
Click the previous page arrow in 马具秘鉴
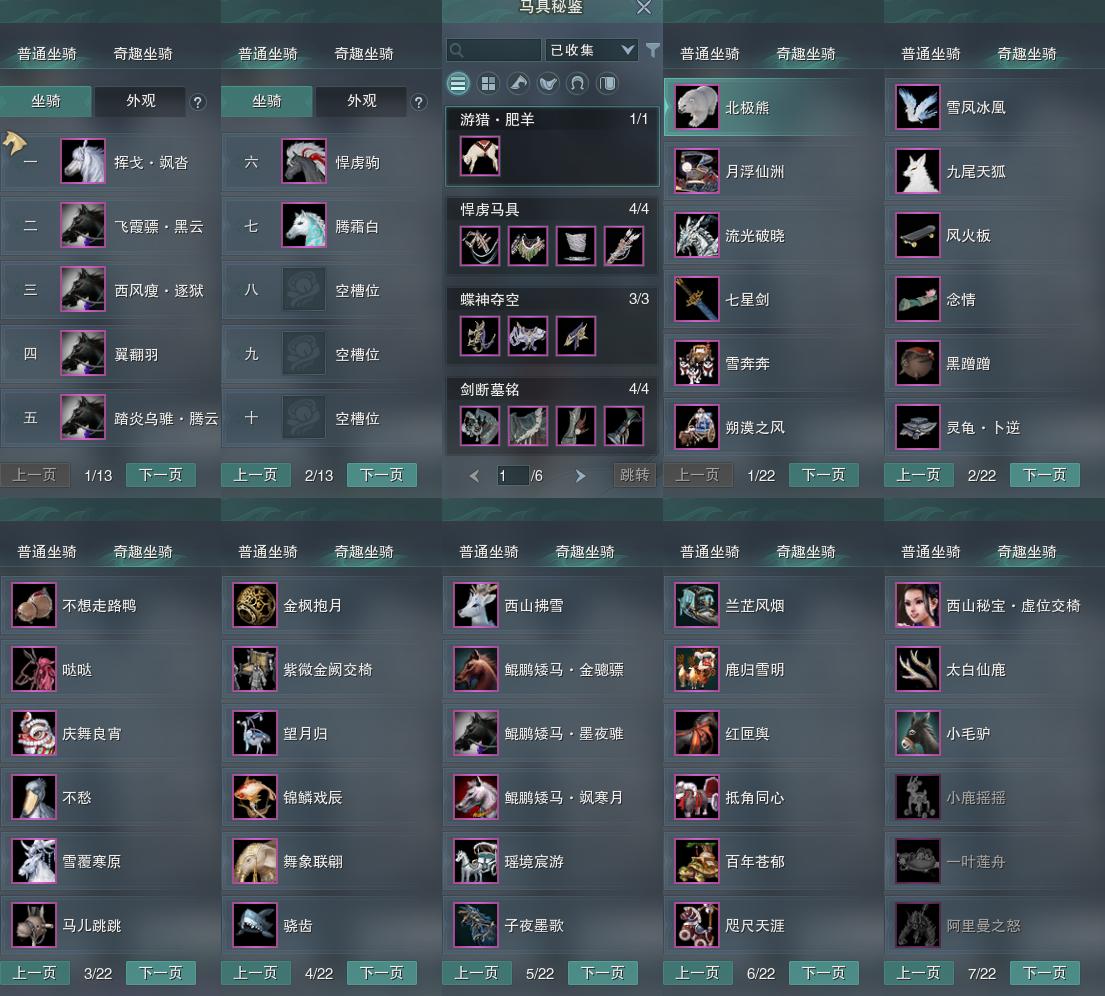point(474,476)
